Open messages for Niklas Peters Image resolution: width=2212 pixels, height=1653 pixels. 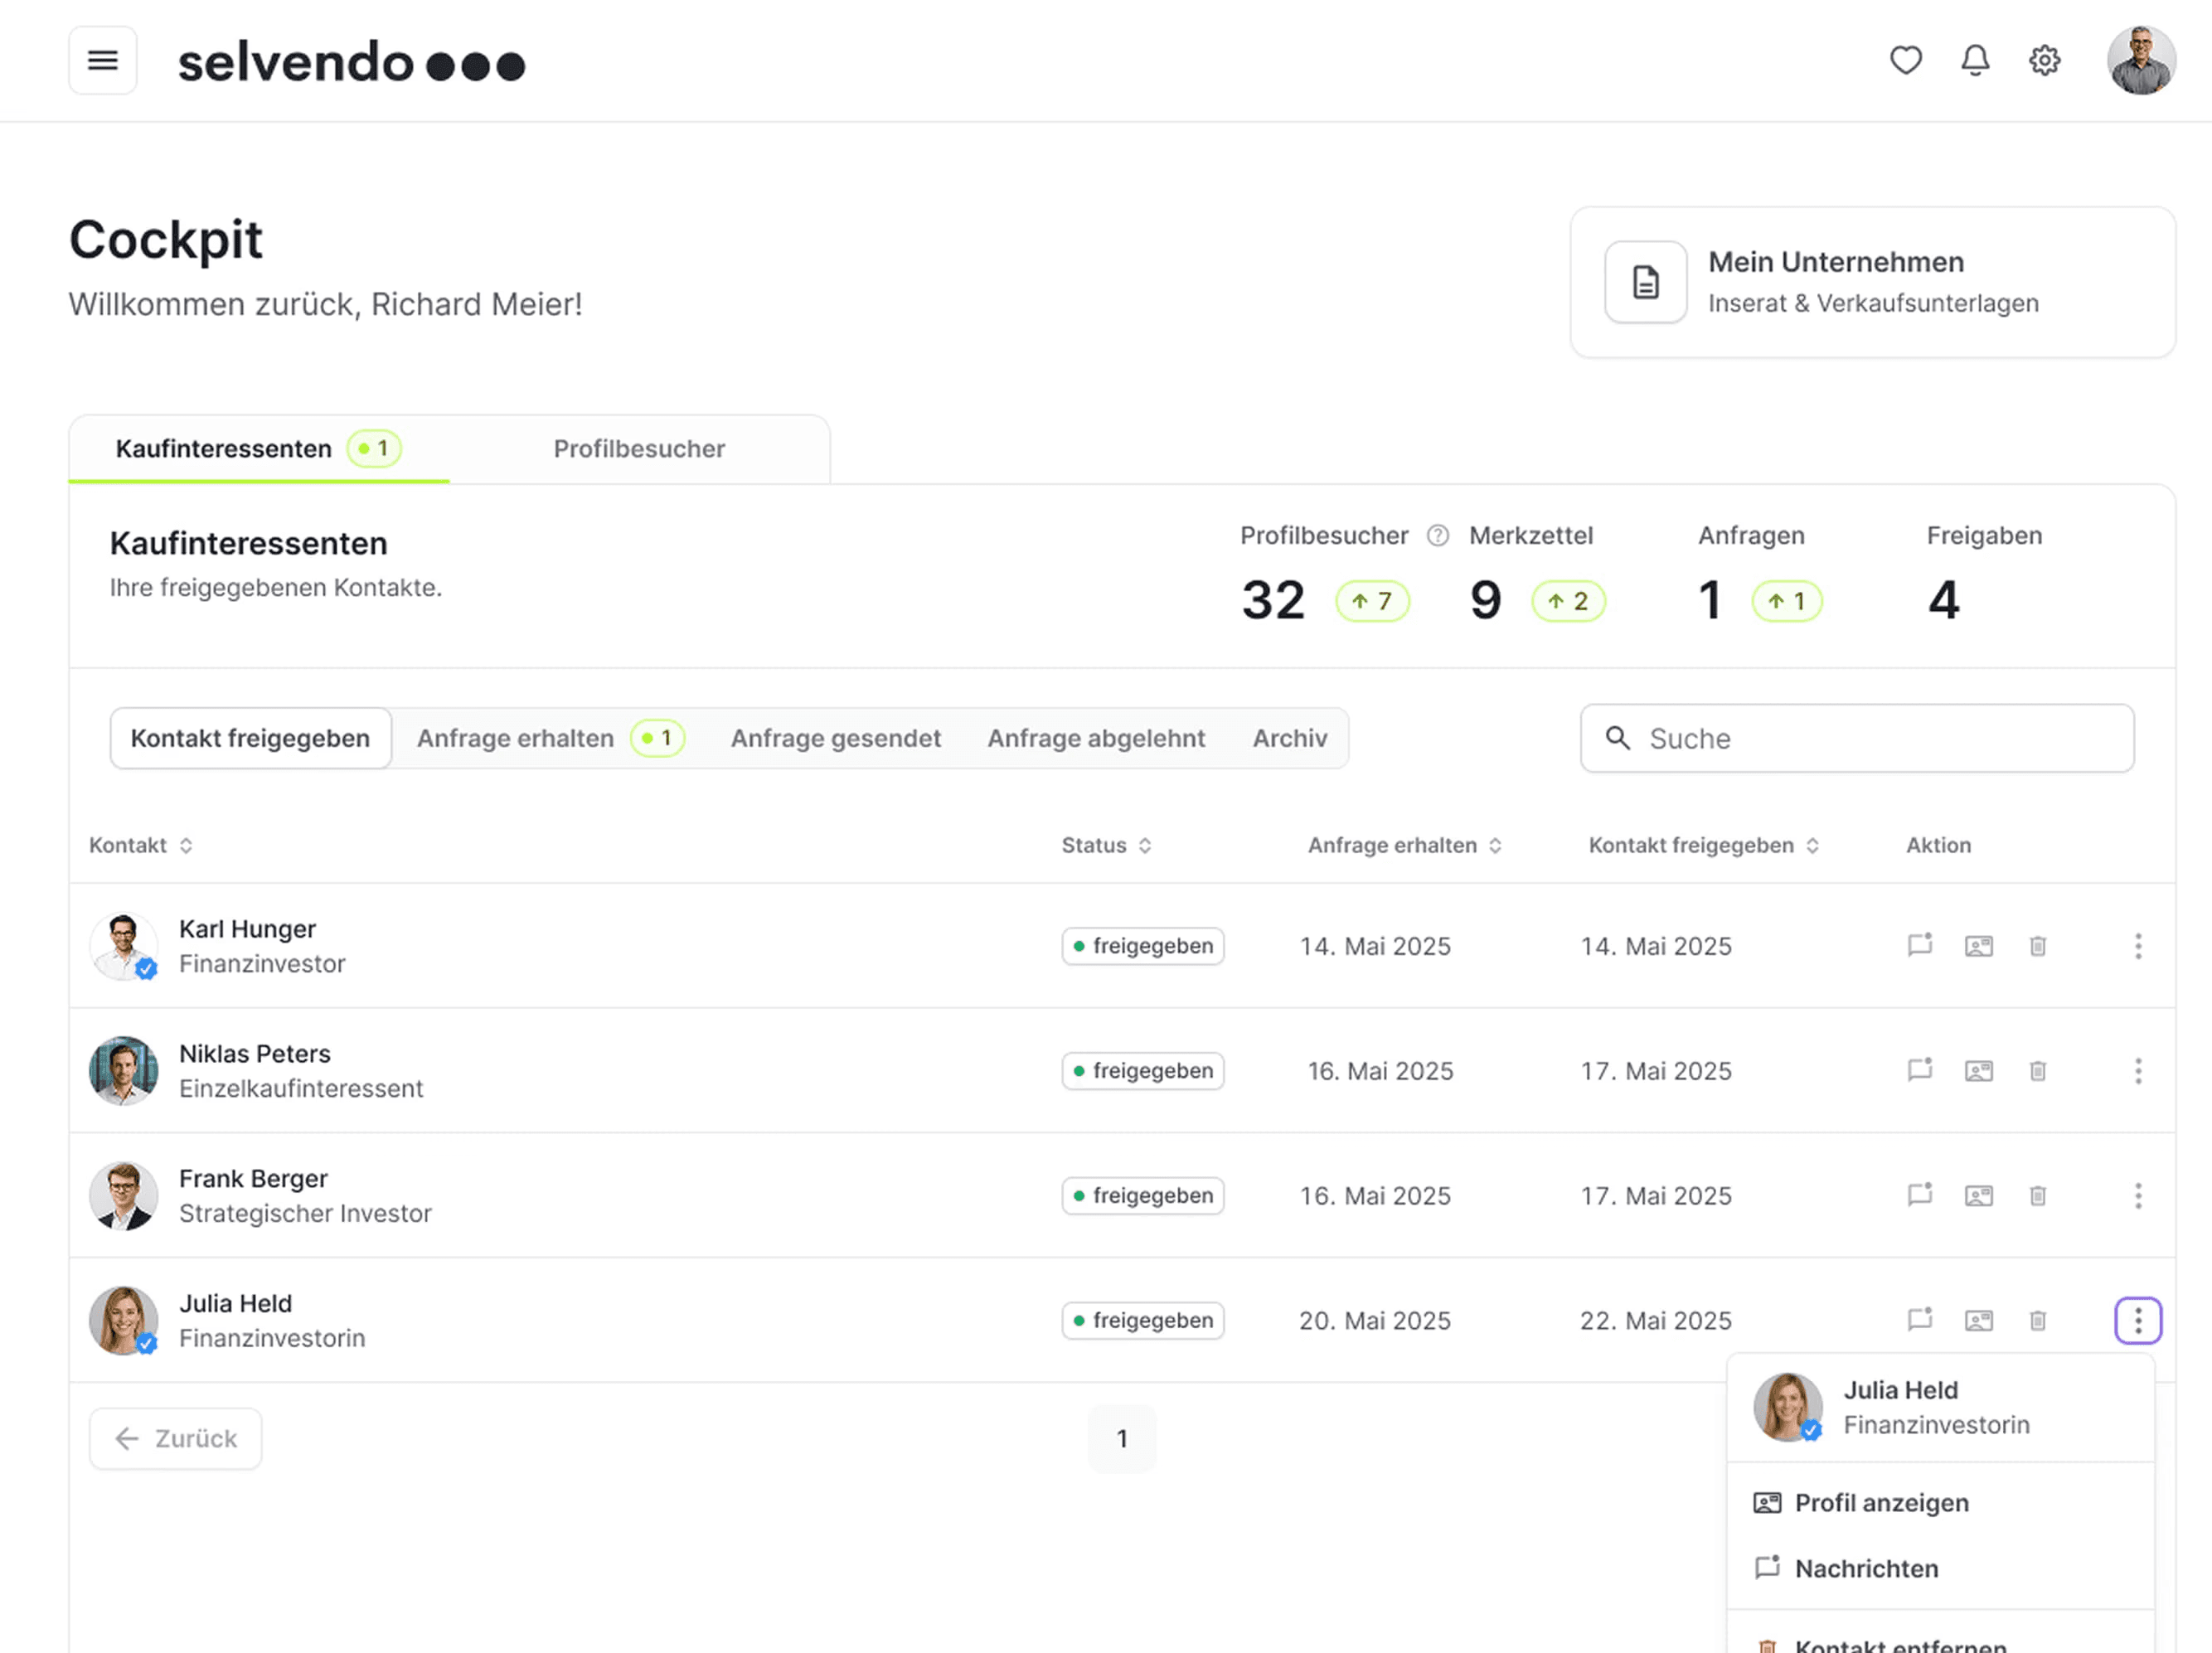[1920, 1071]
